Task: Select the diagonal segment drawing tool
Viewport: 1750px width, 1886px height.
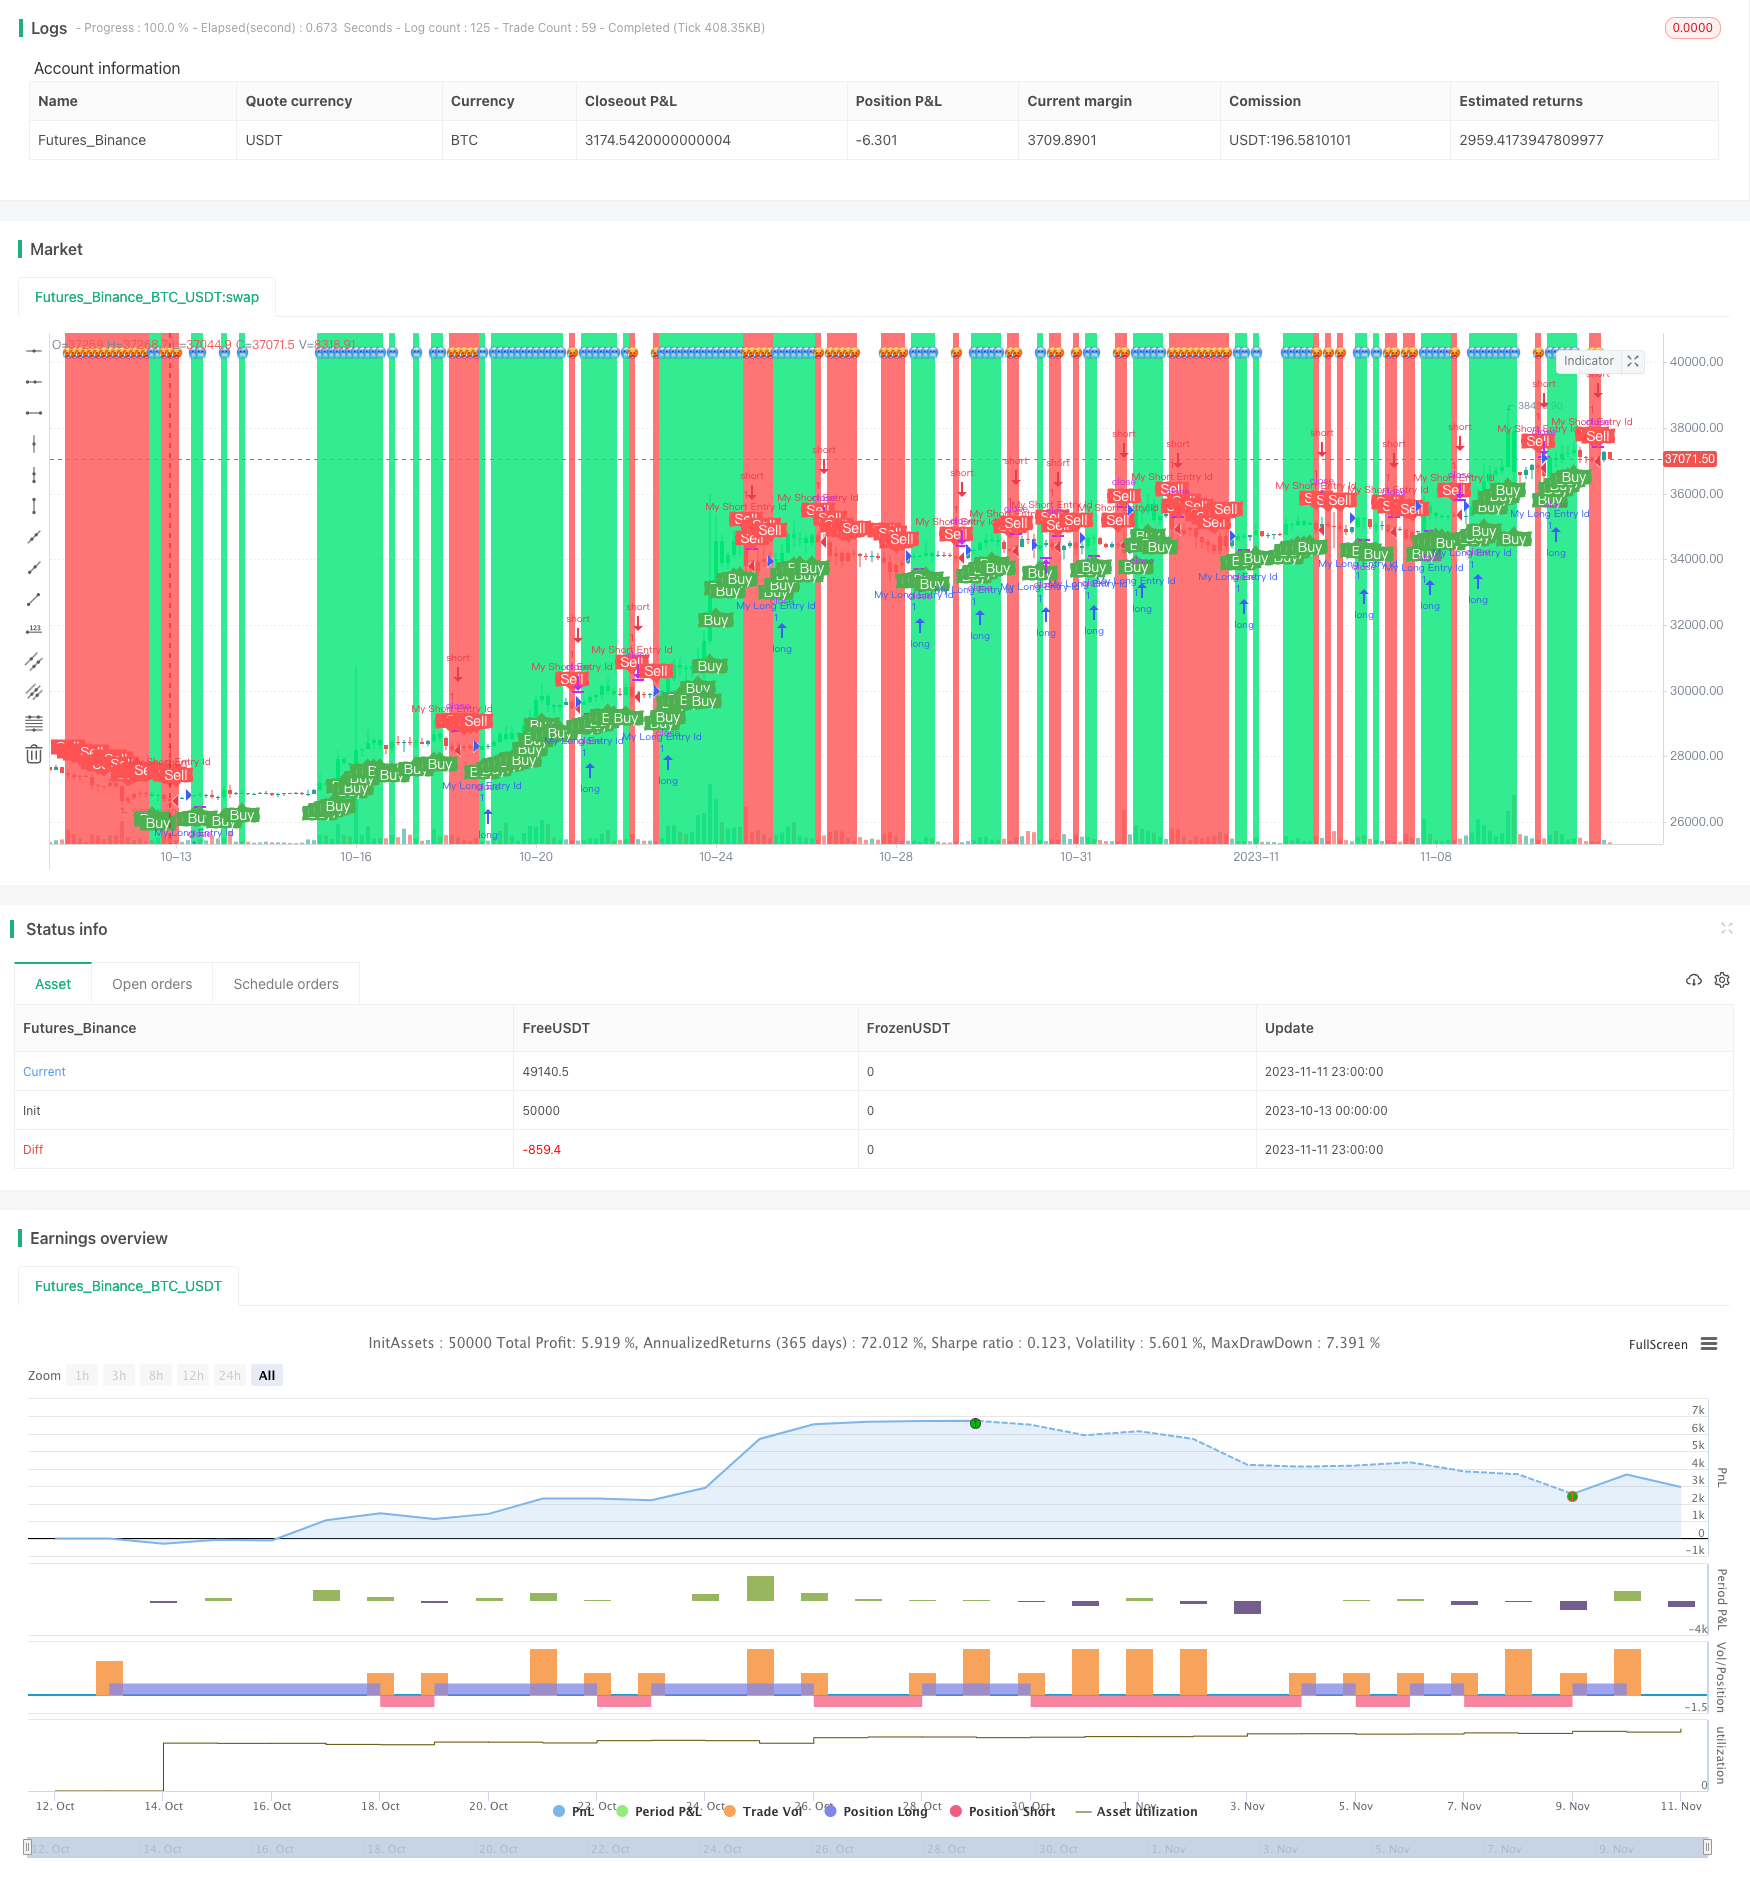Action: click(x=34, y=599)
